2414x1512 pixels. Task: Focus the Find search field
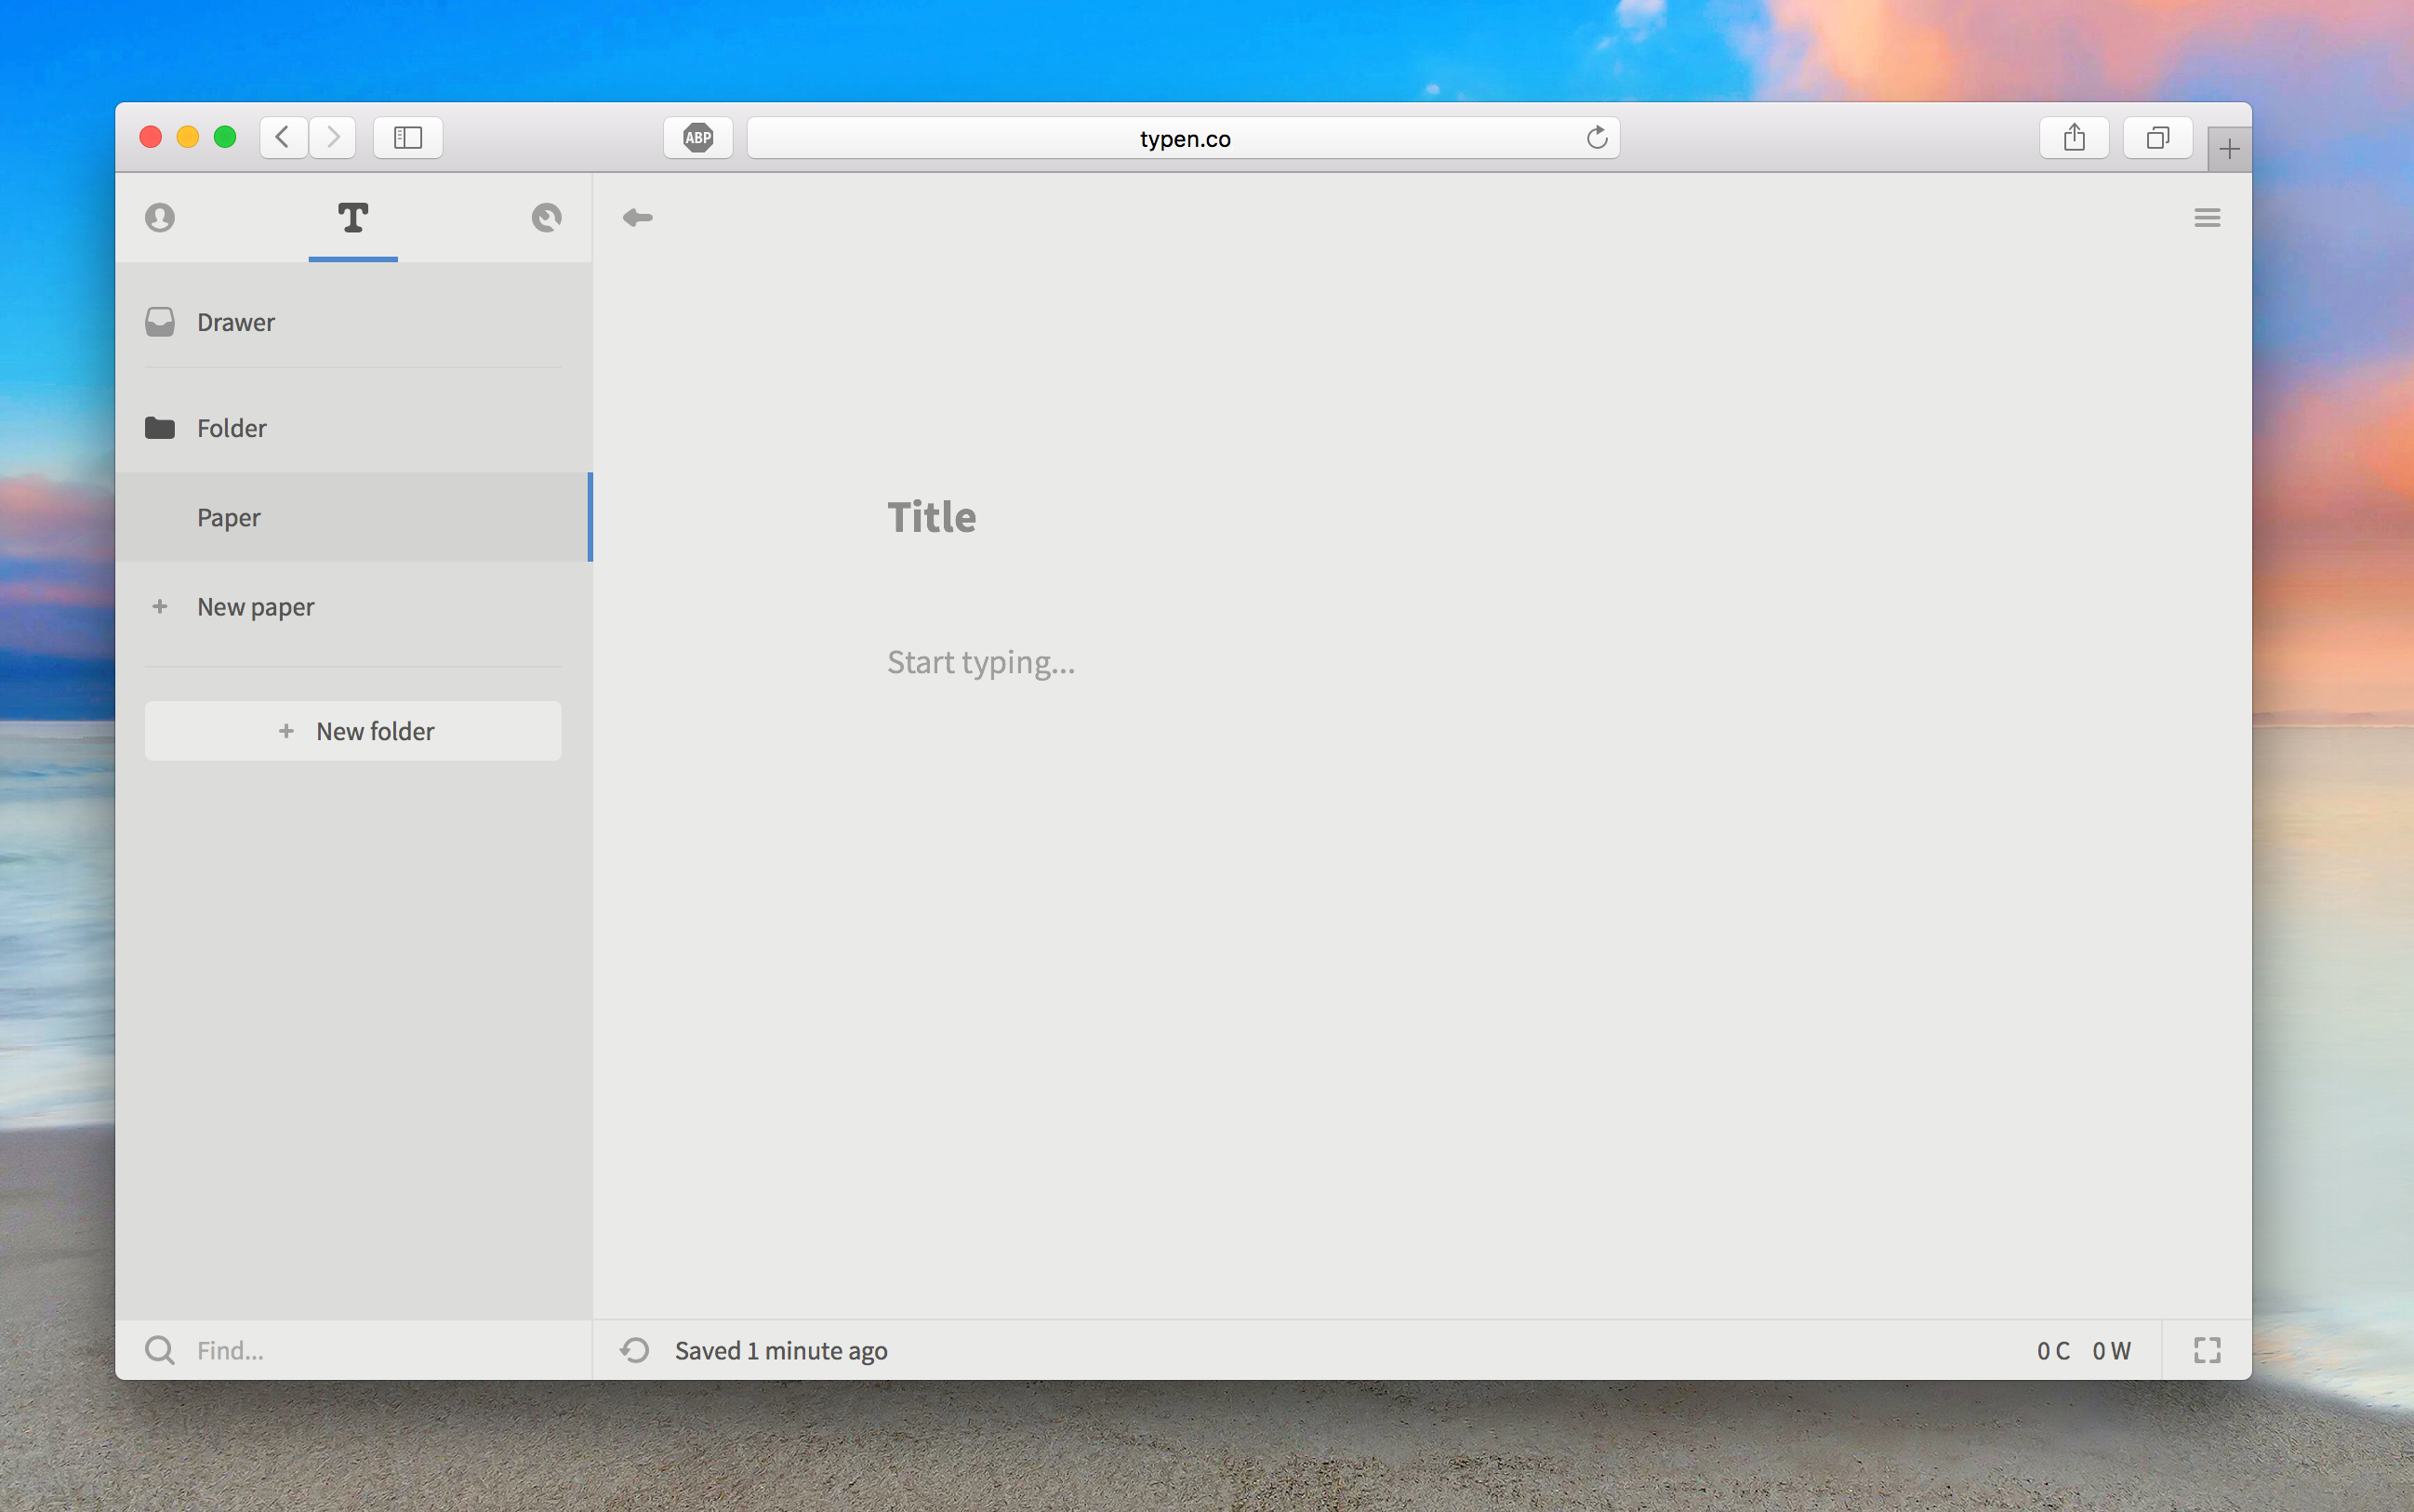click(380, 1350)
